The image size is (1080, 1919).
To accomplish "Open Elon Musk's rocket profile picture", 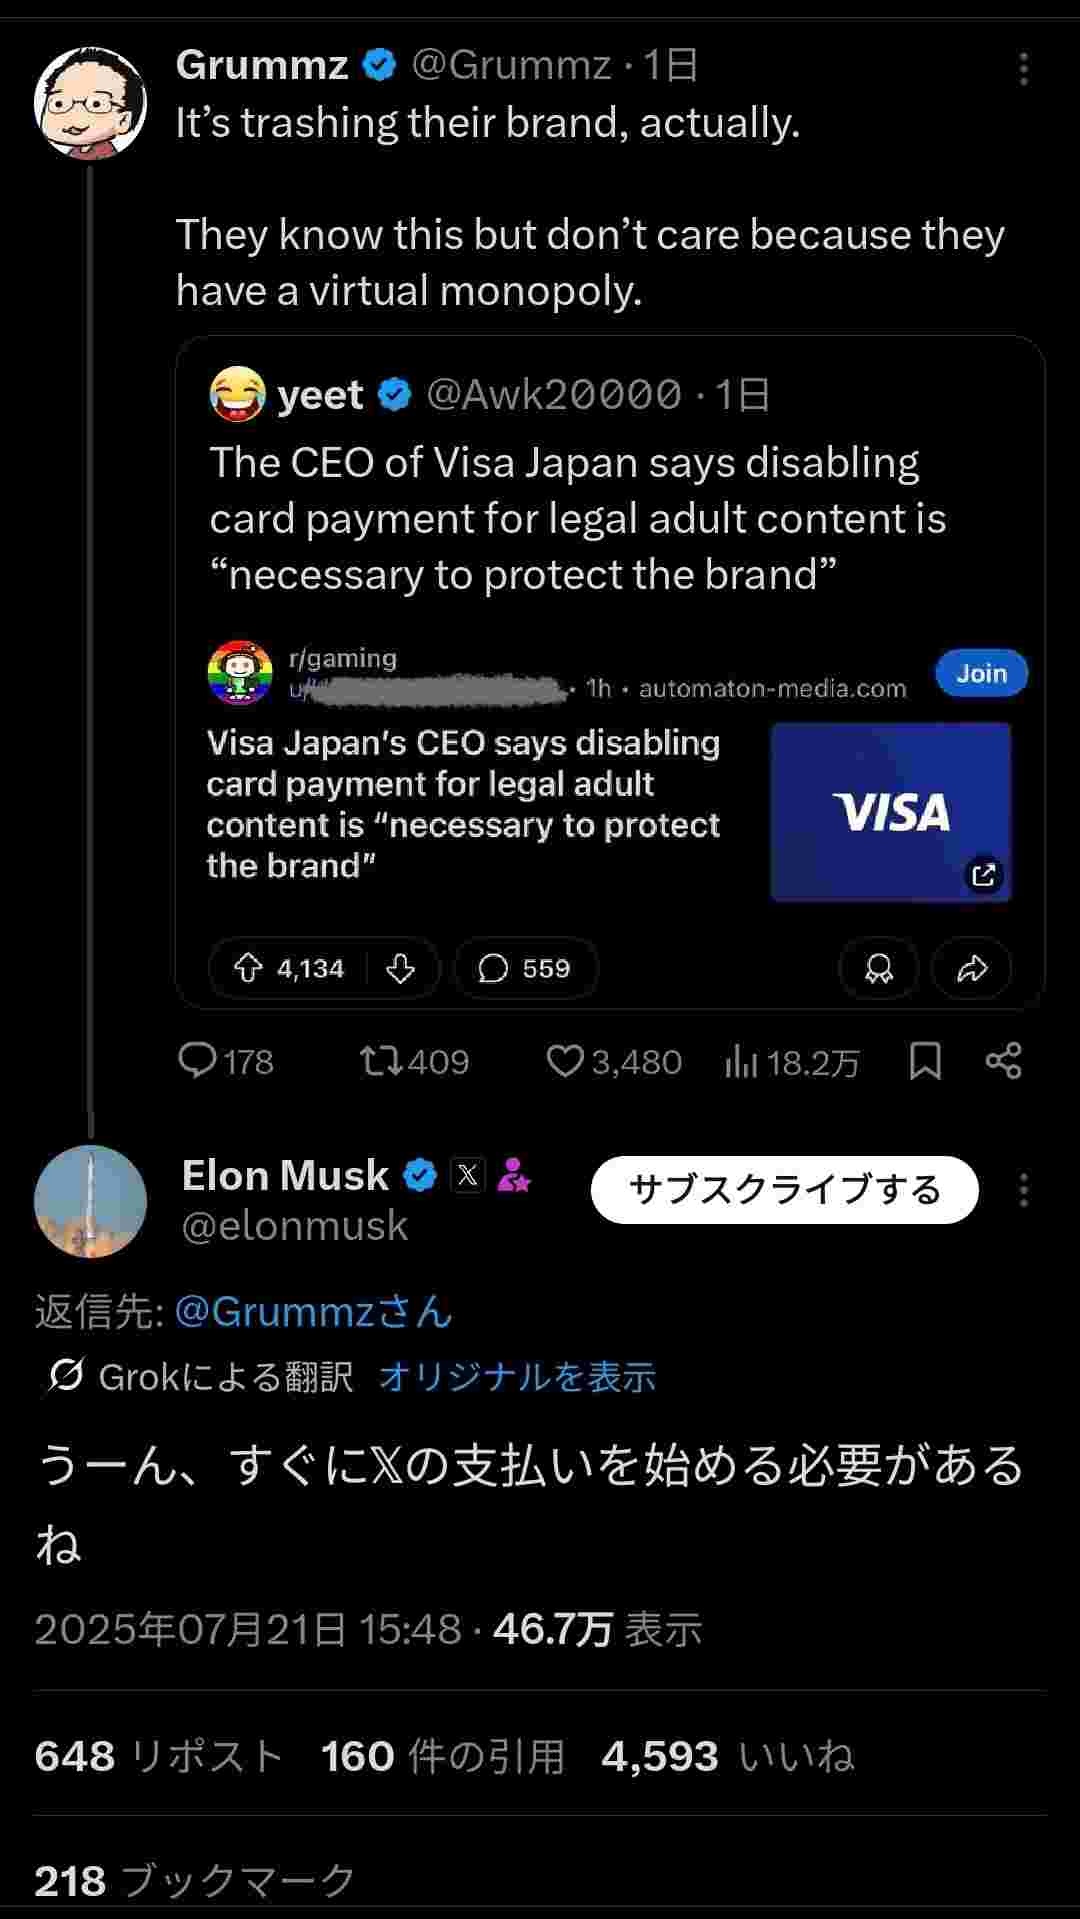I will pos(90,1200).
